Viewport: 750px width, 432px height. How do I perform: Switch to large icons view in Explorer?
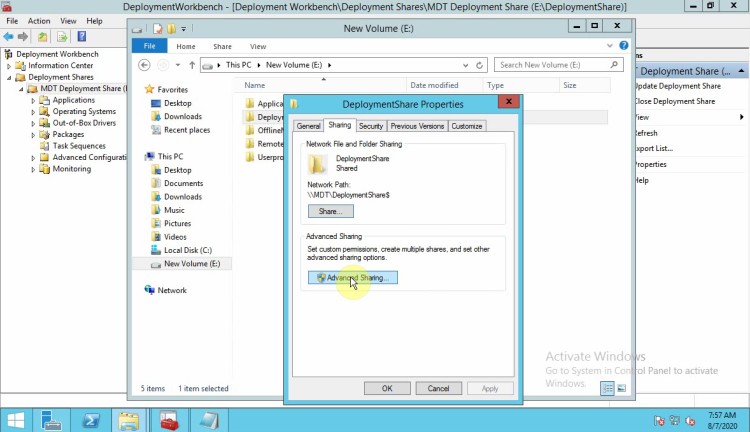click(621, 388)
